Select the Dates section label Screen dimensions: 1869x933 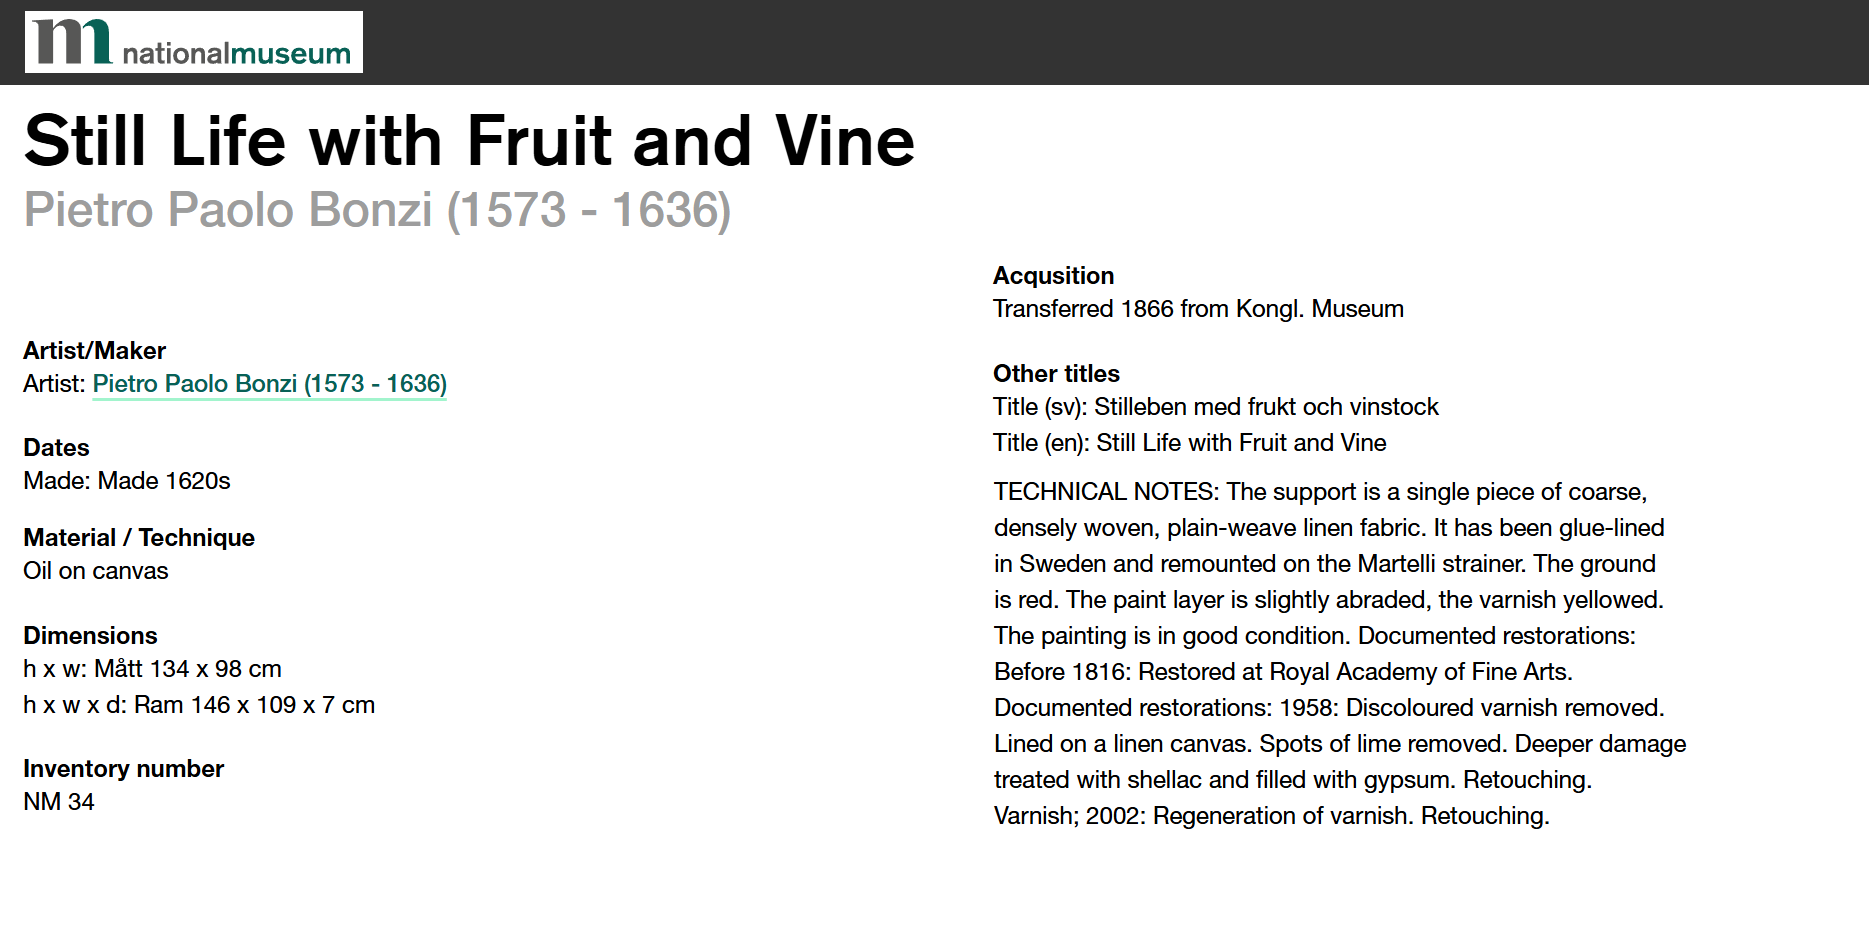56,448
